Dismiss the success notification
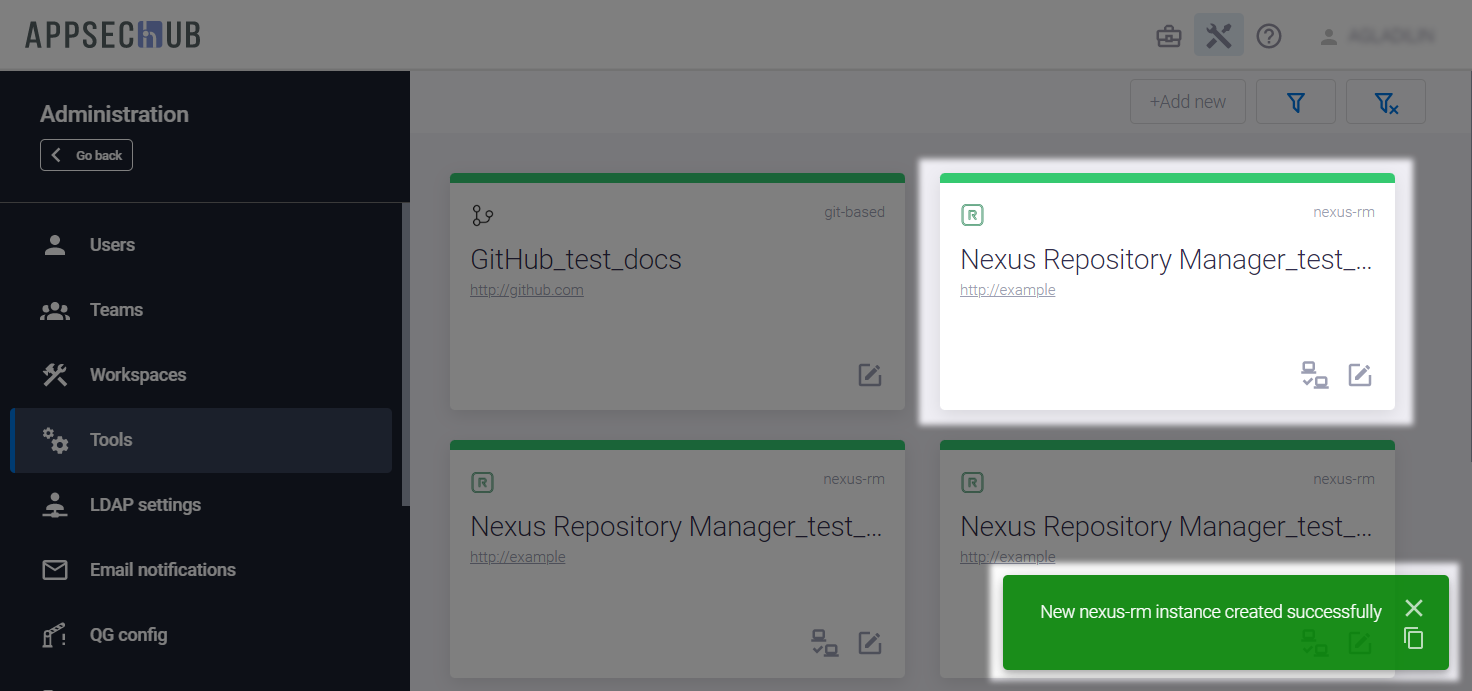Screen dimensions: 1472x691 (1413, 608)
